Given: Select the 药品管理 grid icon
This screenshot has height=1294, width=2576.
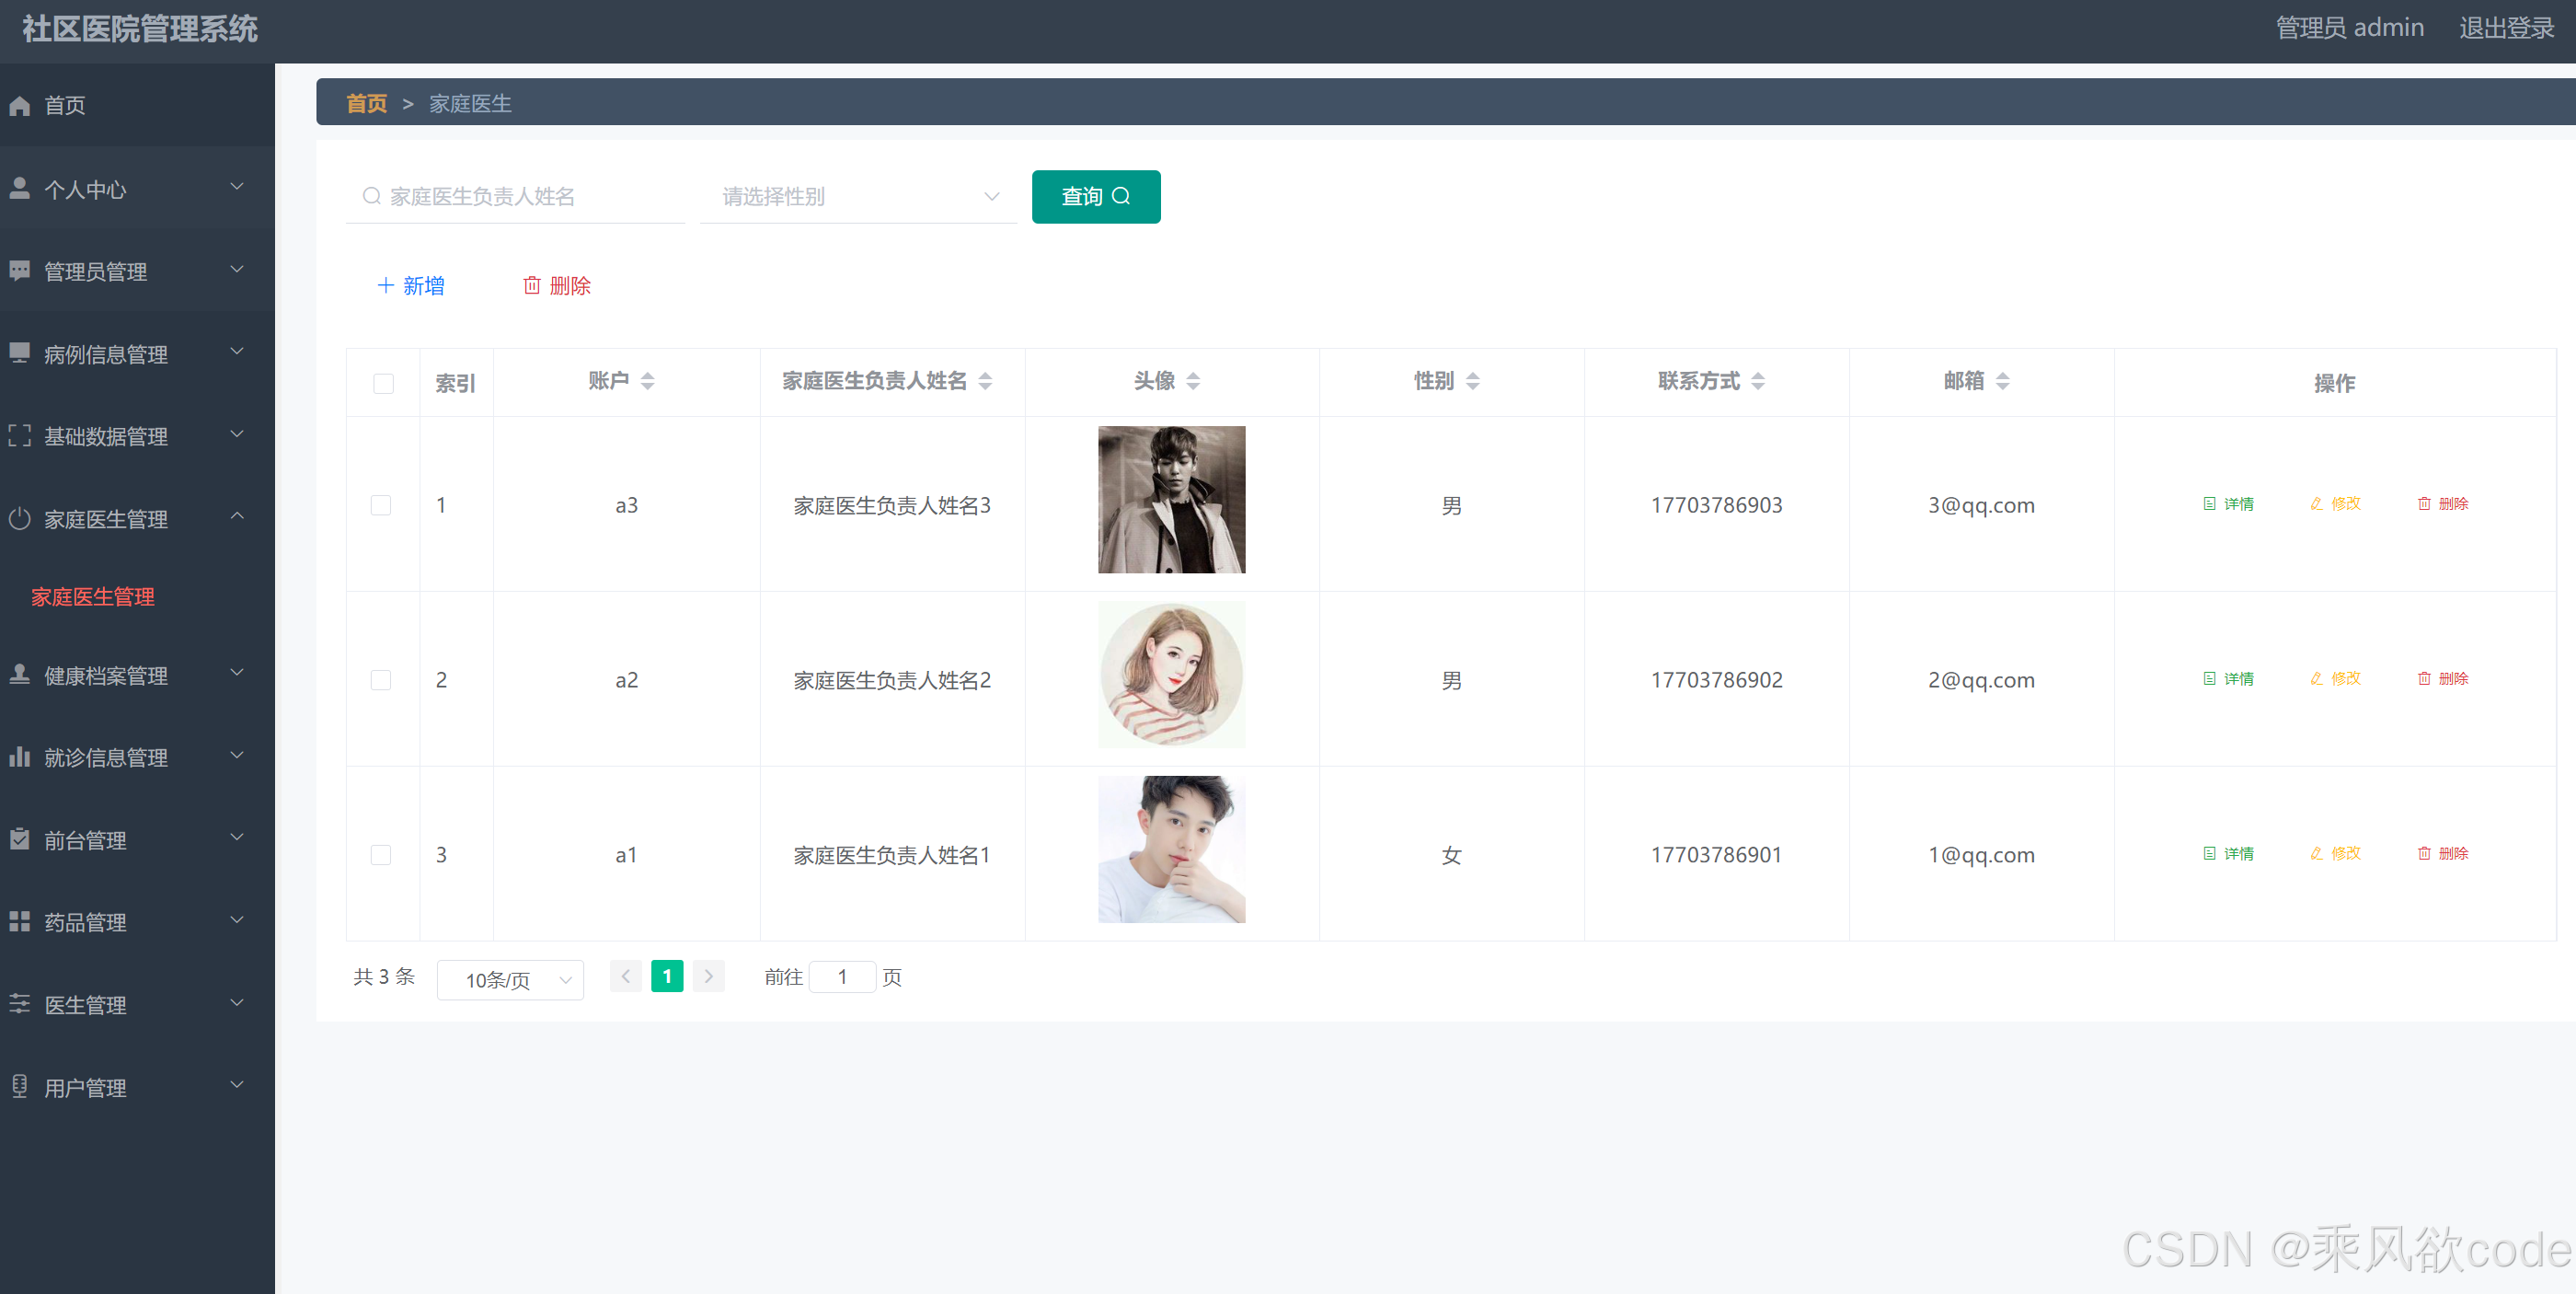Looking at the screenshot, I should pyautogui.click(x=20, y=921).
